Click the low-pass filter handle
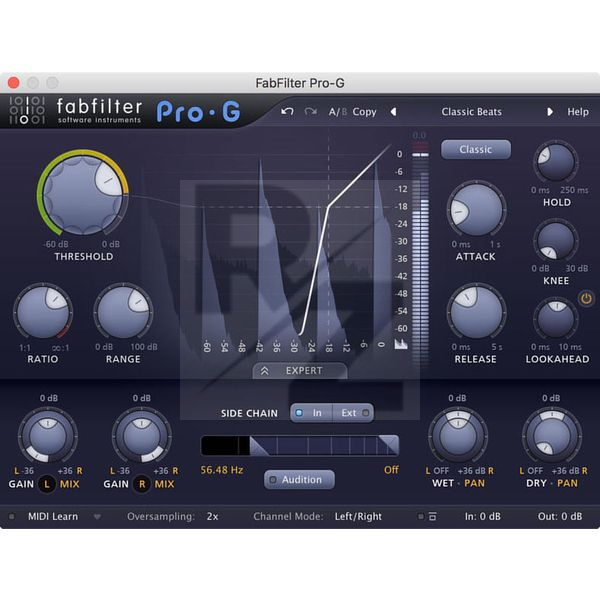 389,445
